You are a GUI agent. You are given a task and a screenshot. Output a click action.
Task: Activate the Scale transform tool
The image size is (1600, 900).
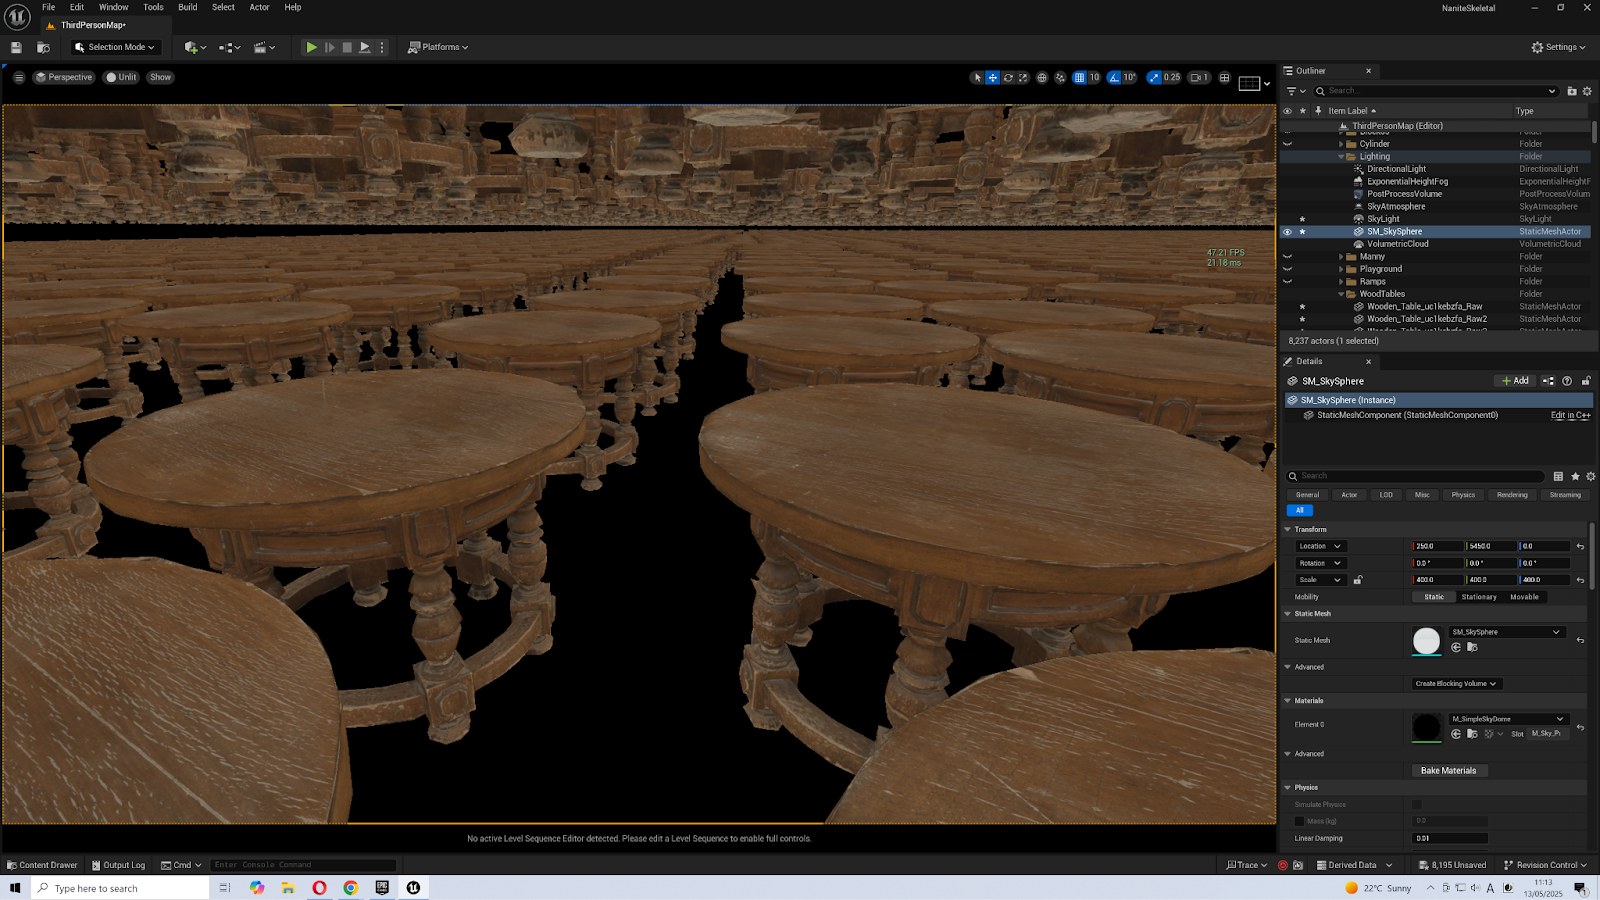(1023, 77)
